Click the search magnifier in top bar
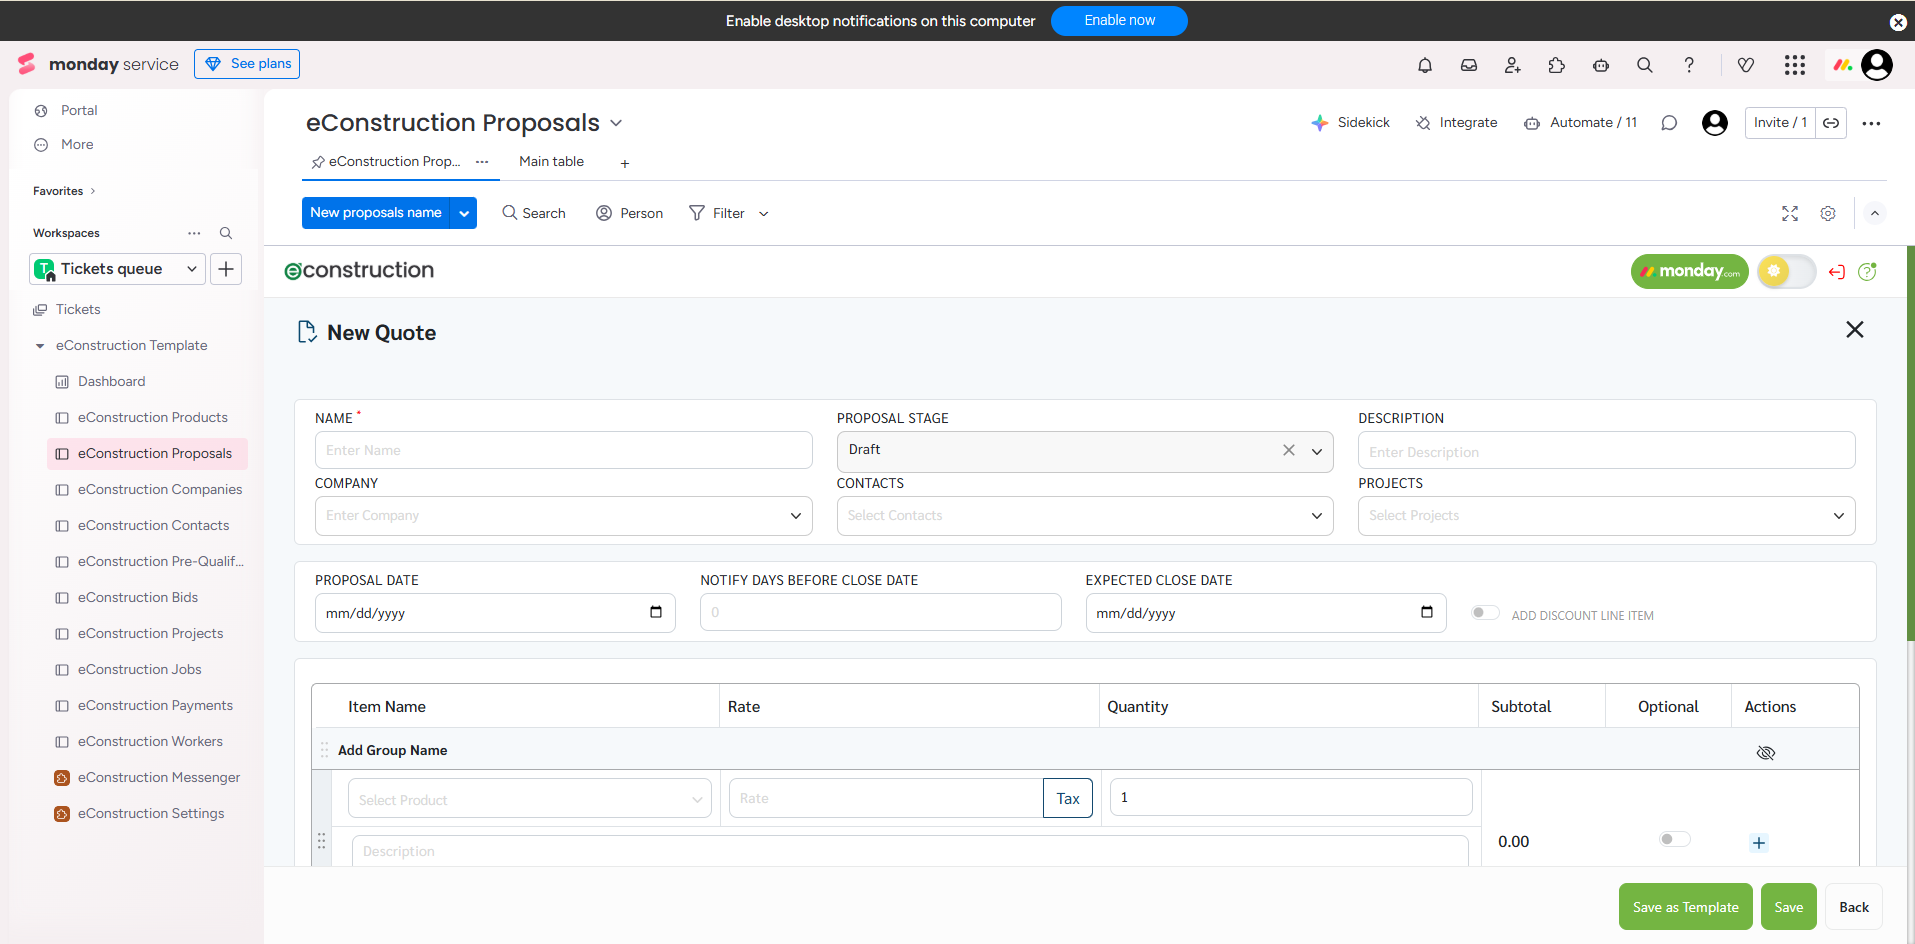Screen dimensions: 1915x944 (1645, 65)
